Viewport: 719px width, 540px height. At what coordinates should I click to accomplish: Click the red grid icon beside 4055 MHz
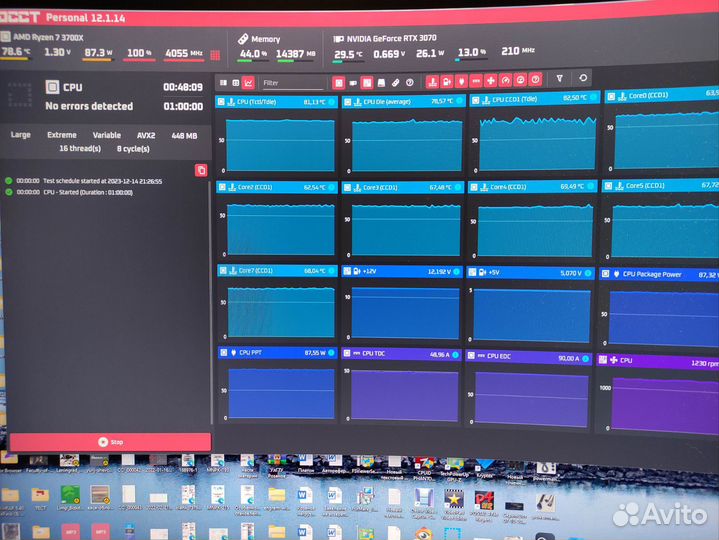215,55
